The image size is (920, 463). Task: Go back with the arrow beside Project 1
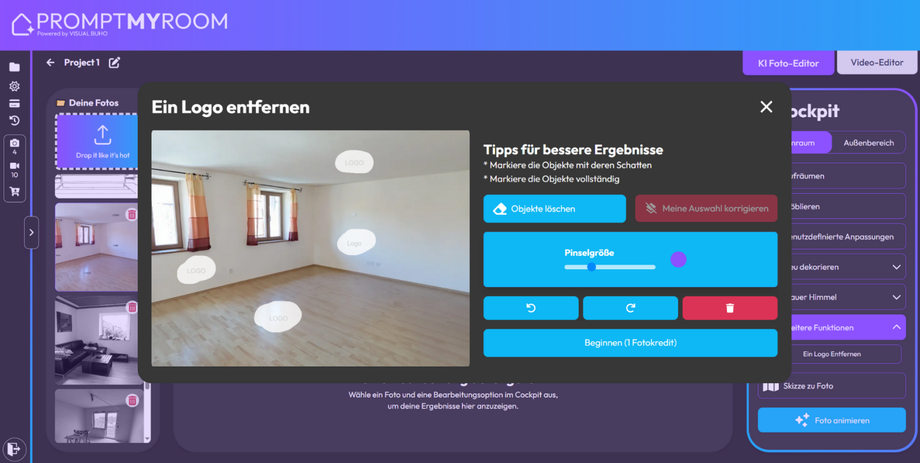(50, 62)
